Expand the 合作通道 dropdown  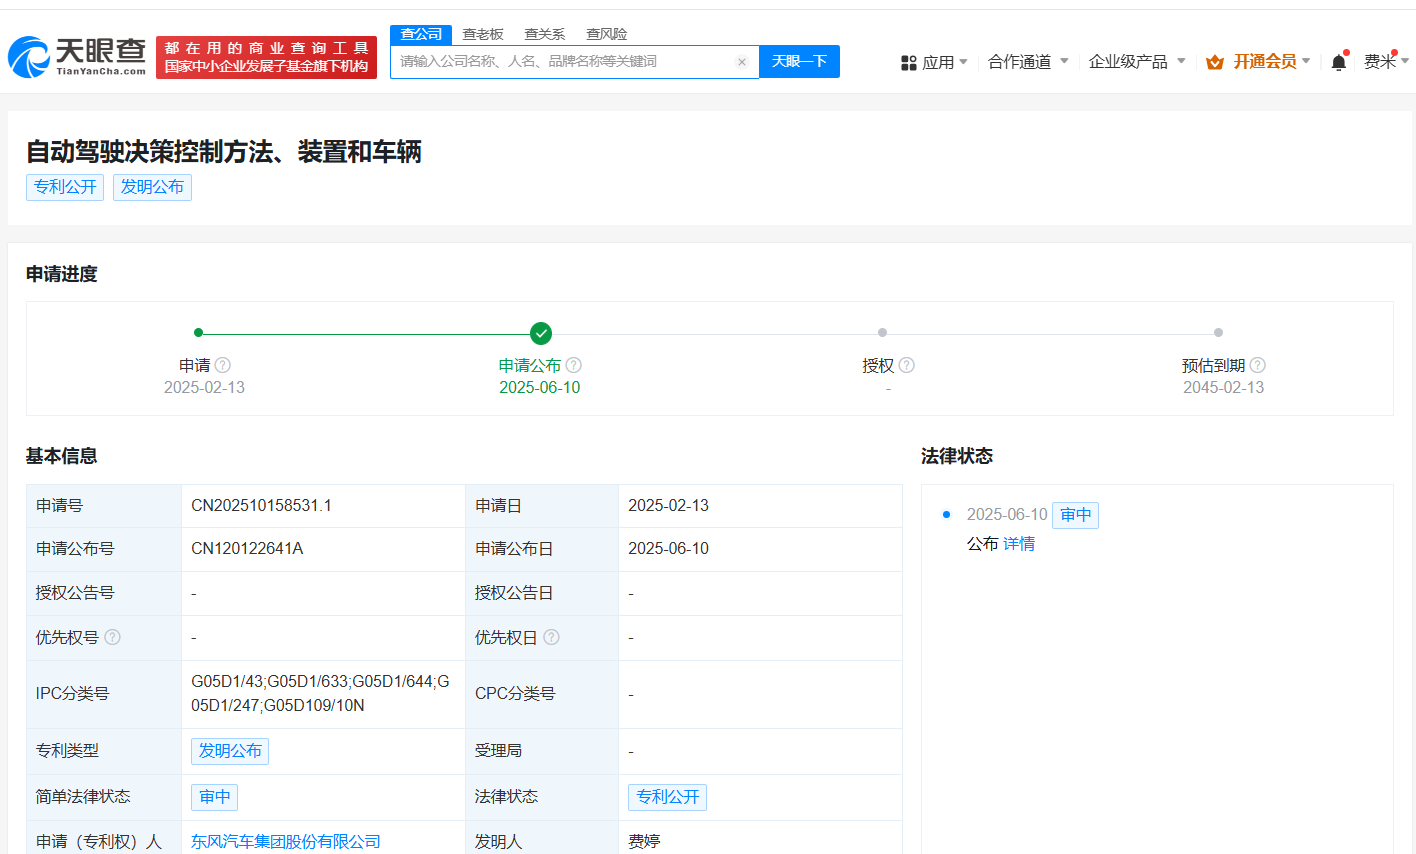(x=1064, y=62)
